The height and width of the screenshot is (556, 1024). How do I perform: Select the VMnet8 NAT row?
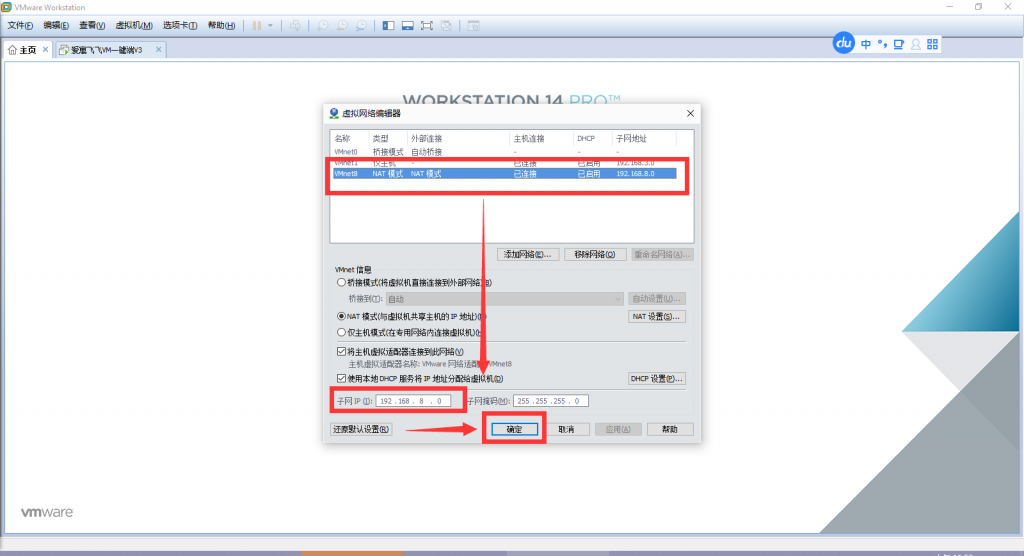[x=504, y=174]
